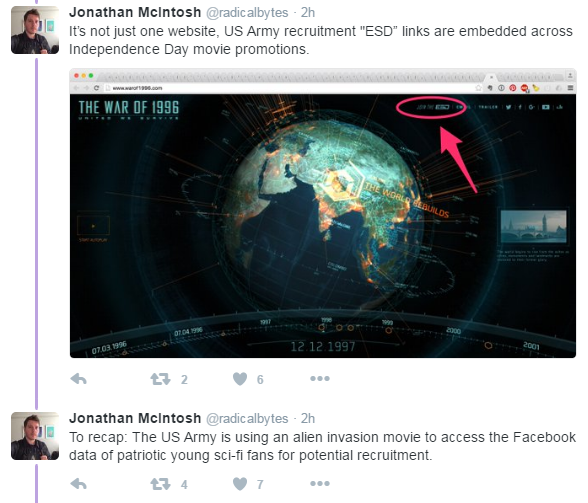Screen dimensions: 588x503
Task: Open @radicalbytes handle on first tweet
Action: pyautogui.click(x=247, y=13)
